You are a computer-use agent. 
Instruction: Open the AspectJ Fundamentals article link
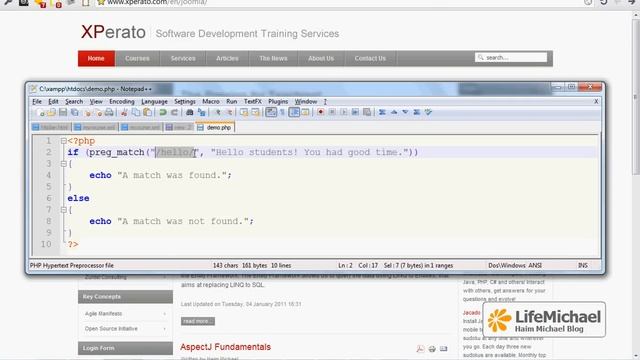click(225, 347)
